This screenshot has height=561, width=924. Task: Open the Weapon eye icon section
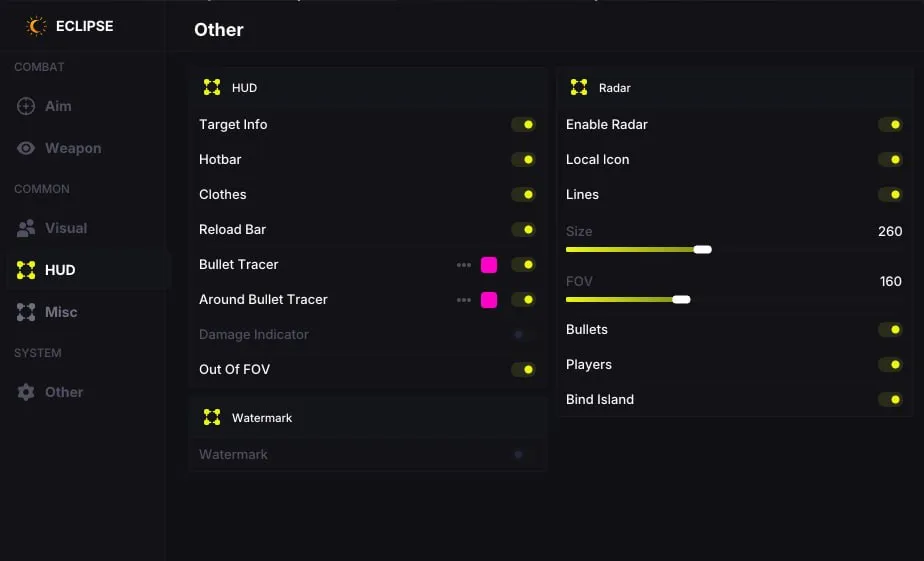[x=26, y=148]
